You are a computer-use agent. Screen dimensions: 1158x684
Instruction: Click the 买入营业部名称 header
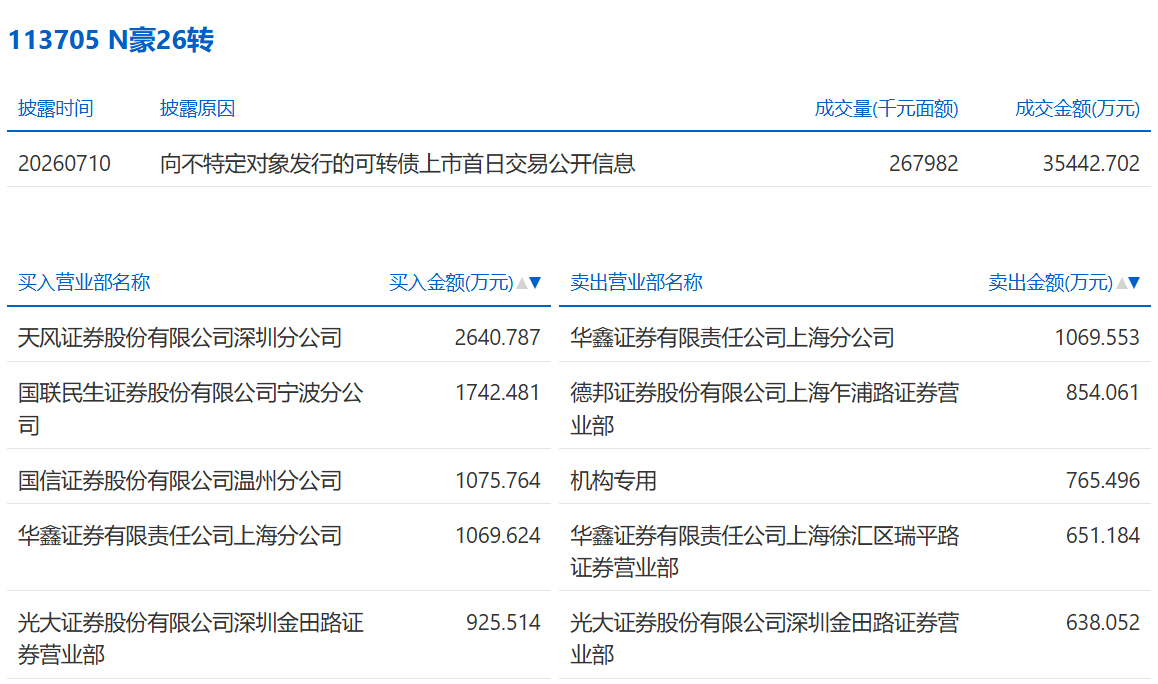(83, 282)
